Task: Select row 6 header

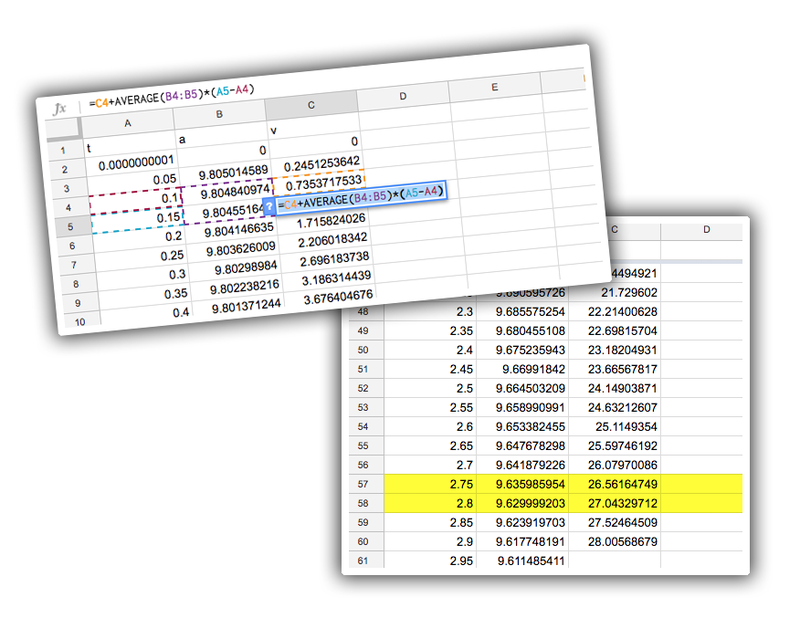Action: (72, 246)
